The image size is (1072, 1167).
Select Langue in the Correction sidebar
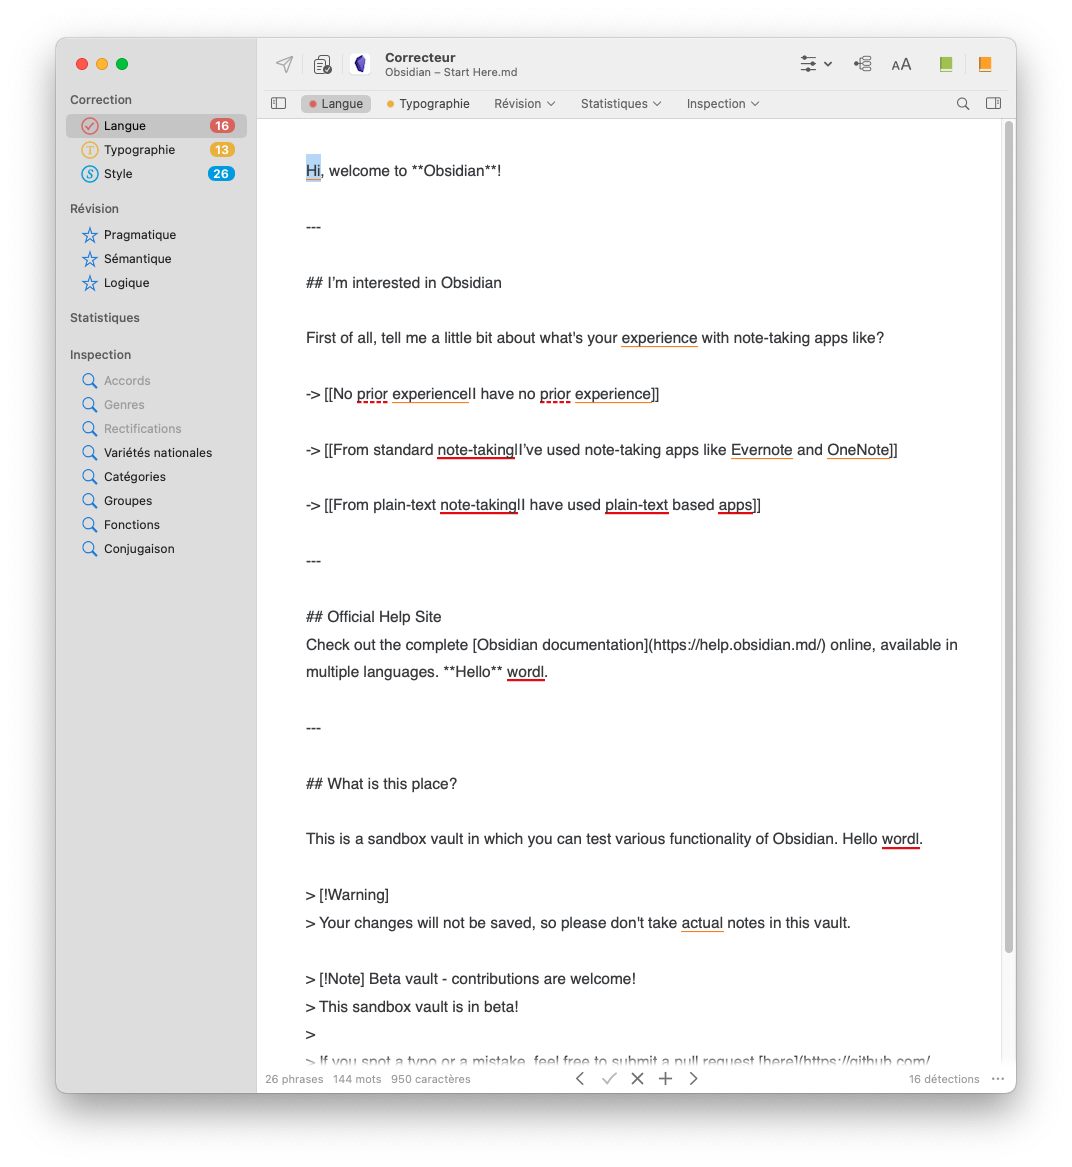156,126
